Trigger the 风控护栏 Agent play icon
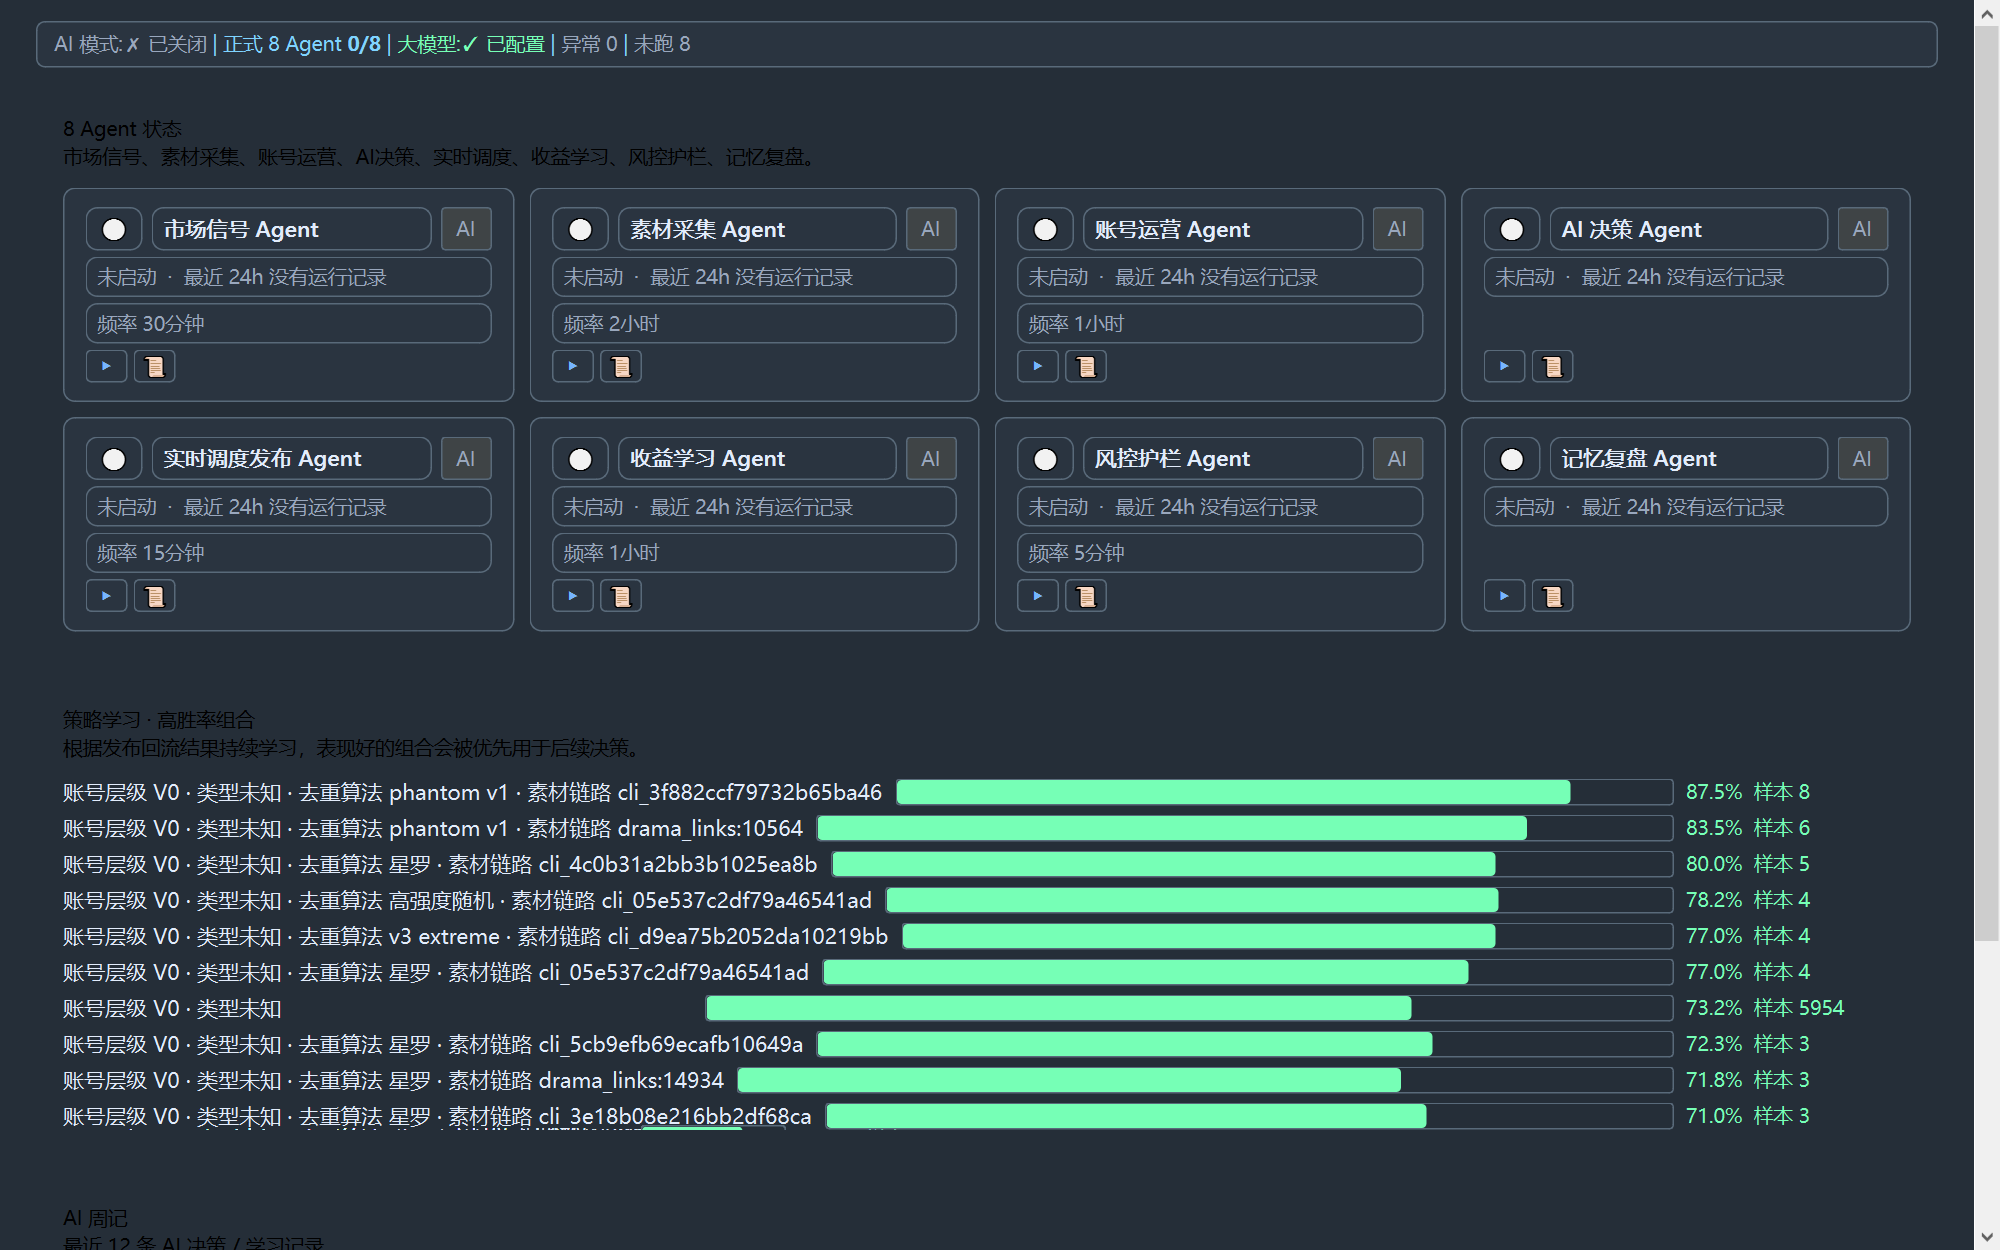This screenshot has width=2000, height=1250. 1038,596
